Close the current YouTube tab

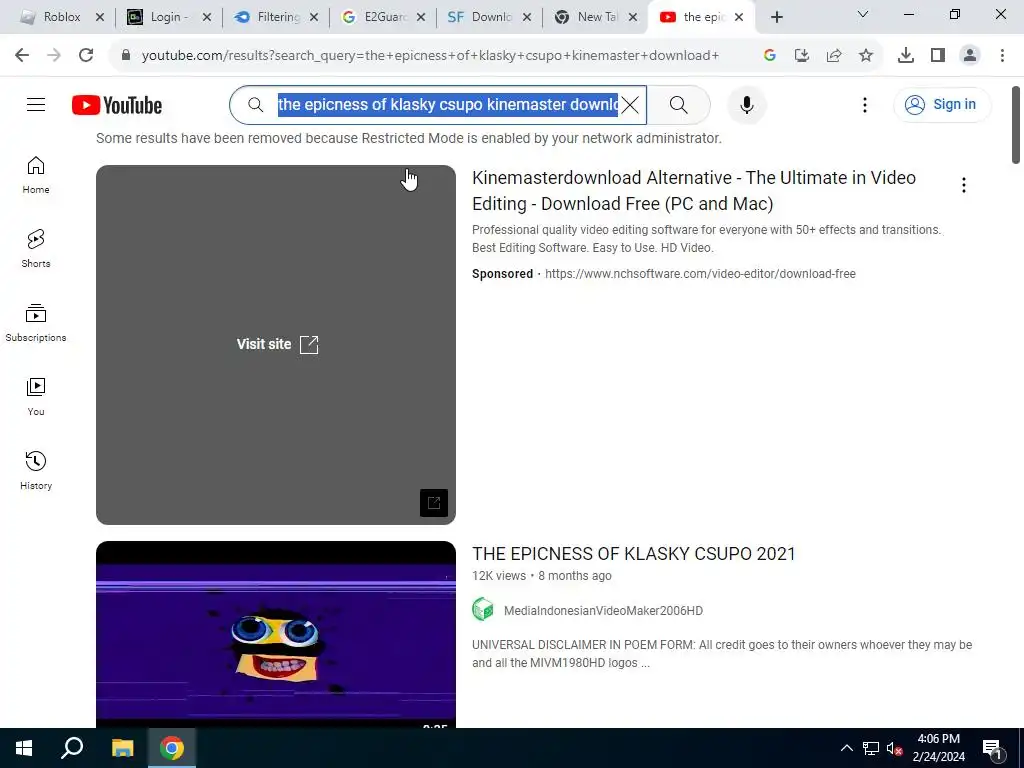pyautogui.click(x=739, y=17)
